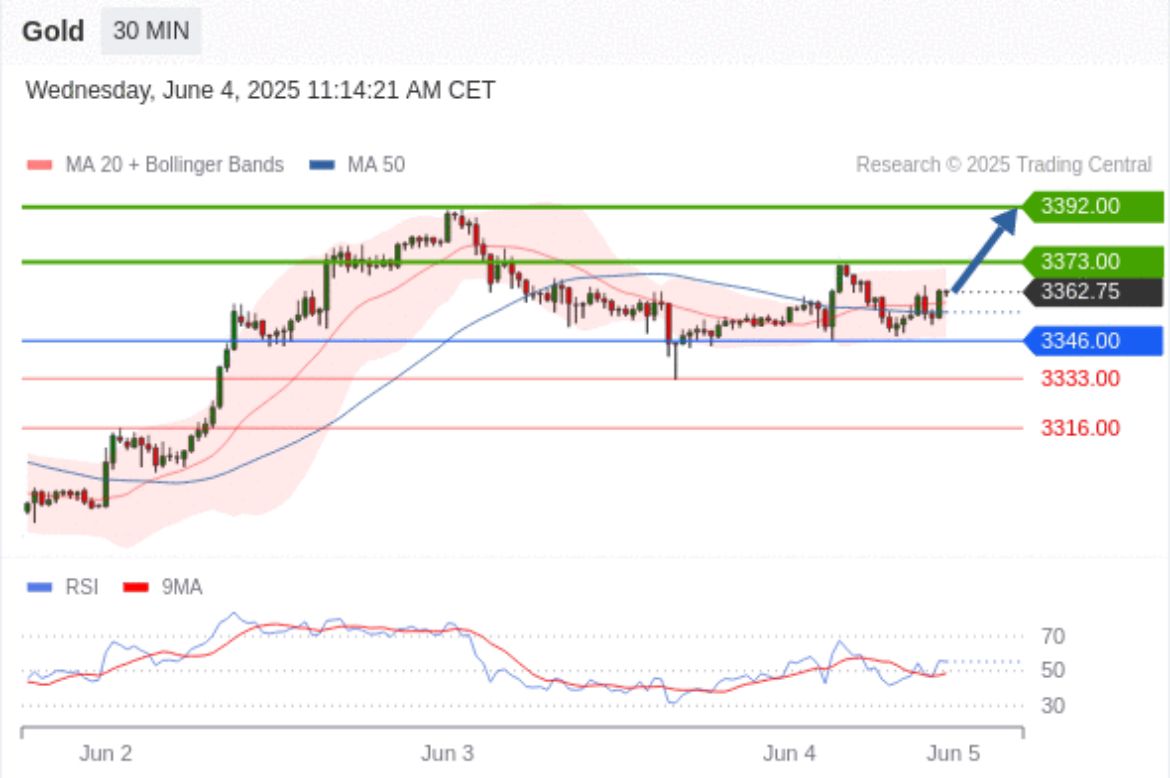1170x778 pixels.
Task: Click the red 9MA legend marker
Action: tap(136, 587)
